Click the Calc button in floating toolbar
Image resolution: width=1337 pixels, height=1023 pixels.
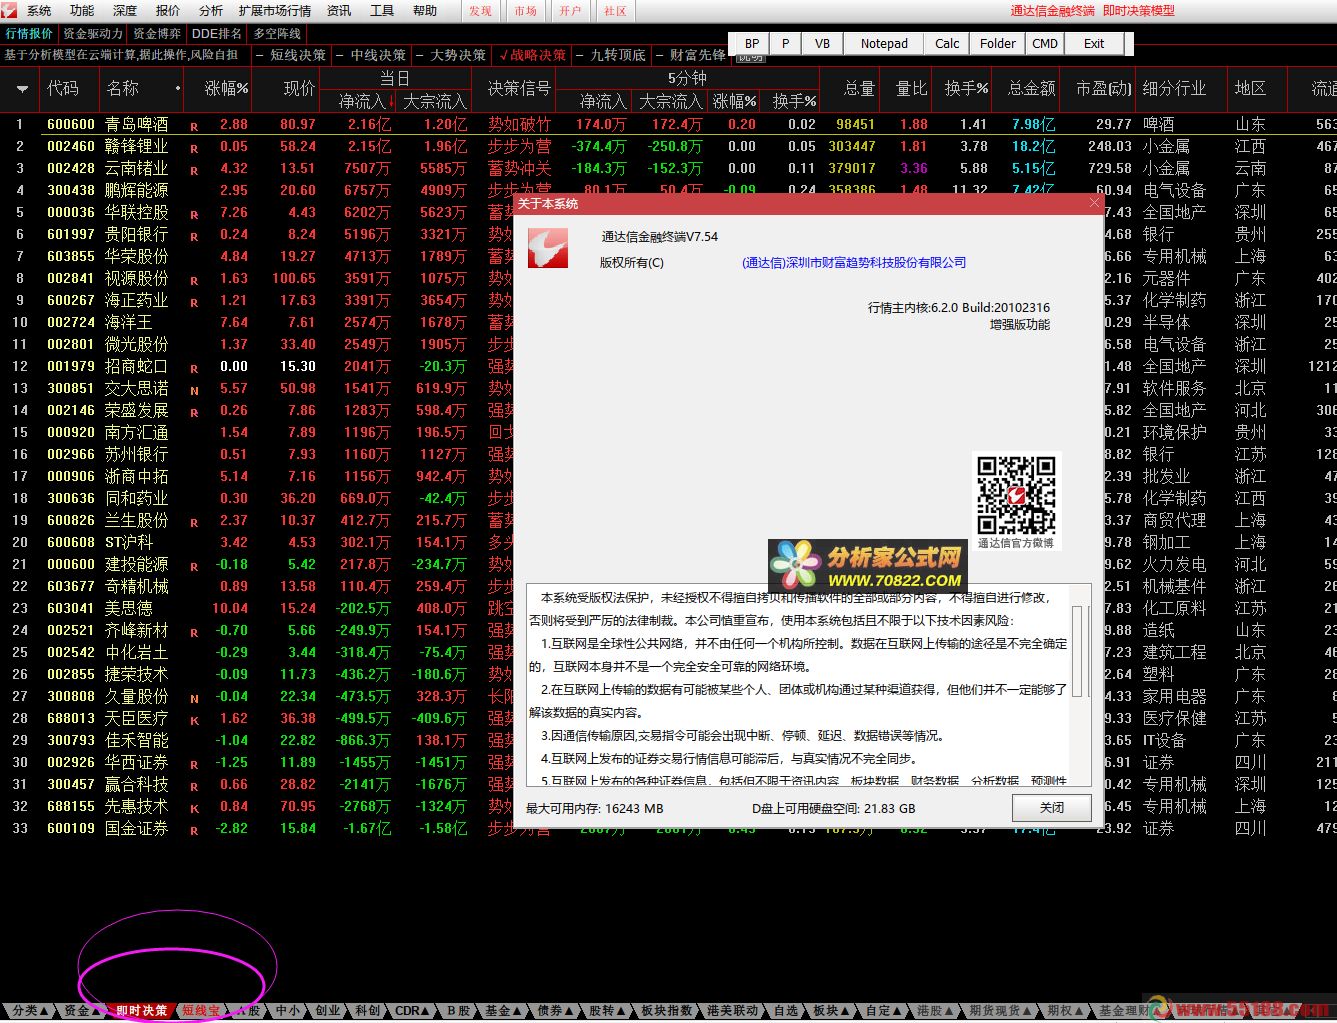click(947, 44)
